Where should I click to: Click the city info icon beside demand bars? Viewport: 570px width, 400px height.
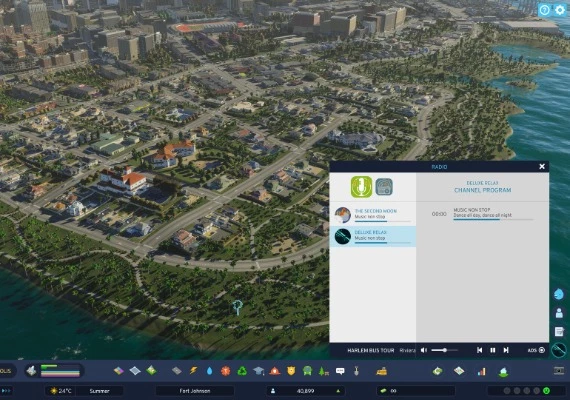[x=32, y=371]
